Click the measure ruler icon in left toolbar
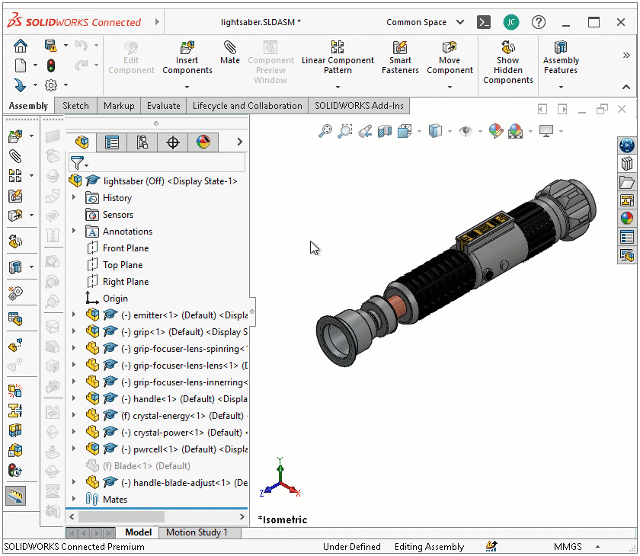 [16, 496]
